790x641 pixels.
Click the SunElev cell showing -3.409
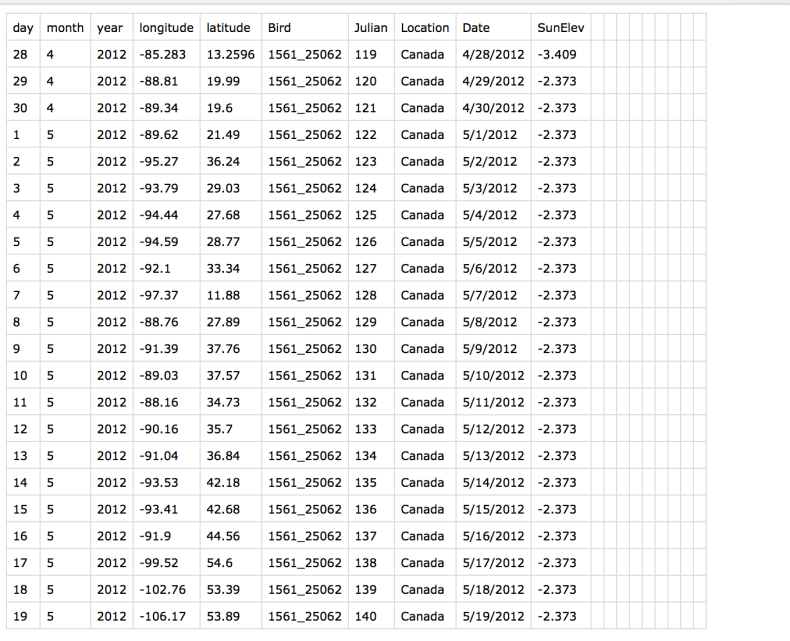tap(556, 53)
